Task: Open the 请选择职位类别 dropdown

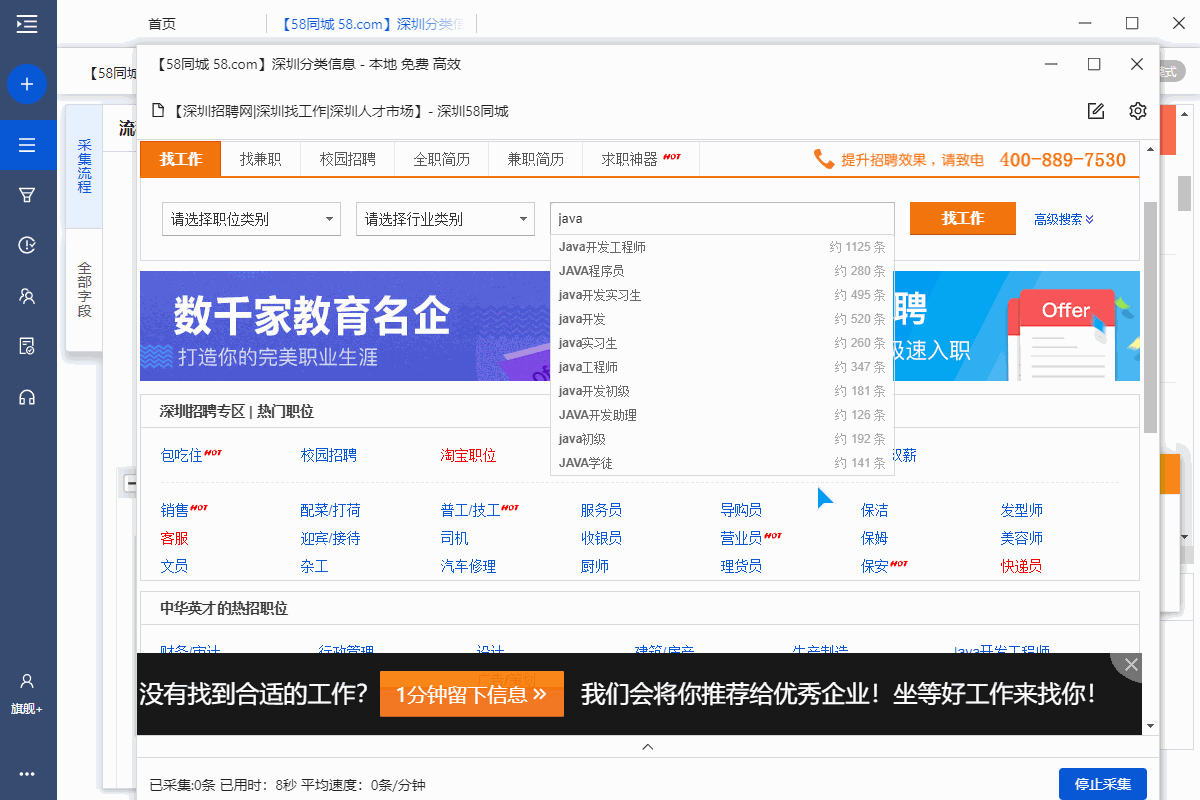Action: pos(251,219)
